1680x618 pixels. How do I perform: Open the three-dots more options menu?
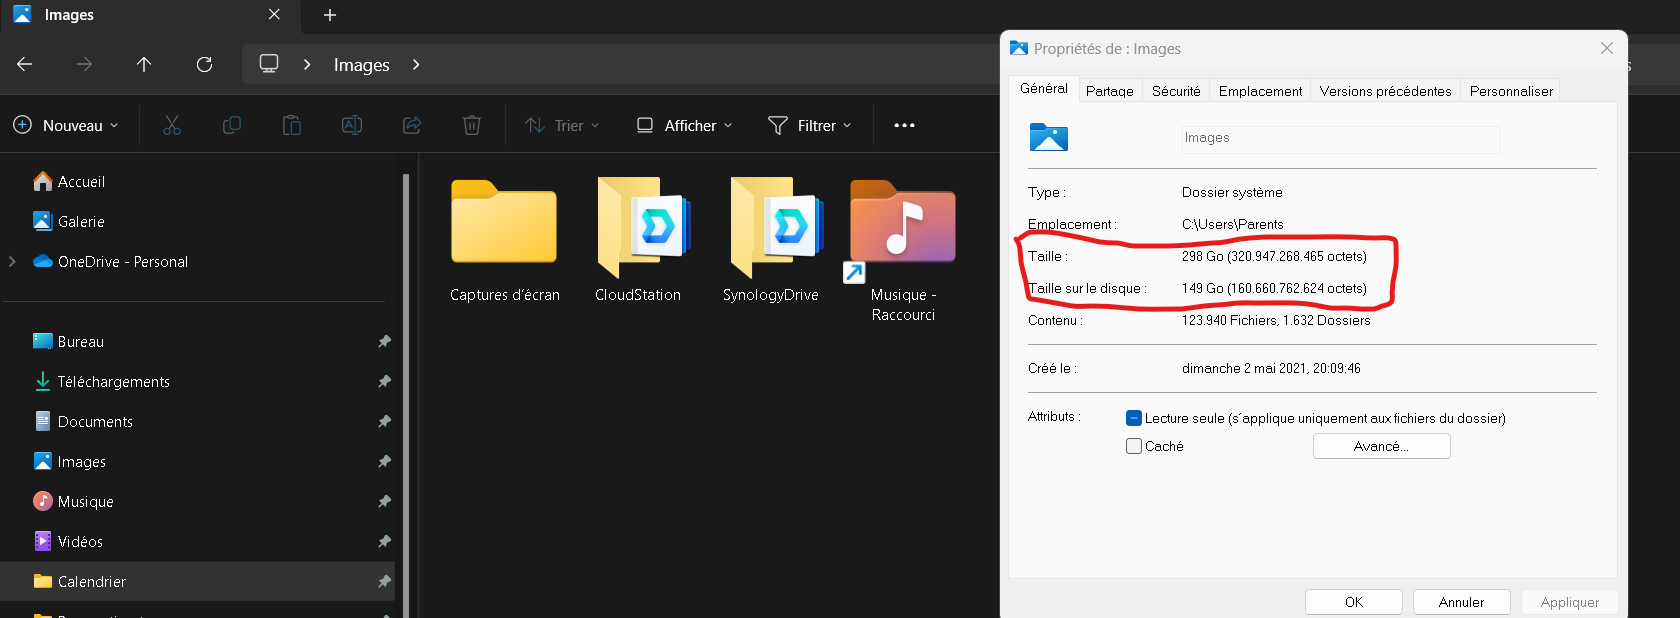coord(904,125)
